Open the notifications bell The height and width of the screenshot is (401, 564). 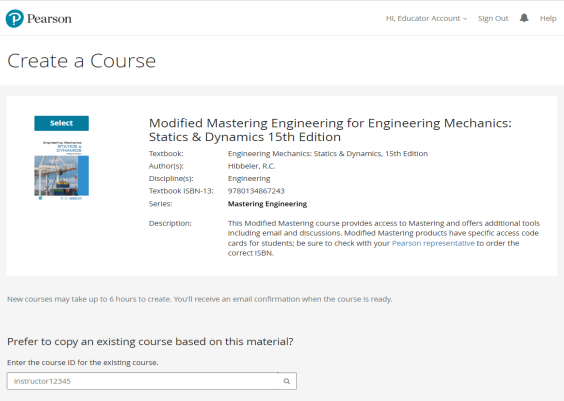[x=524, y=18]
